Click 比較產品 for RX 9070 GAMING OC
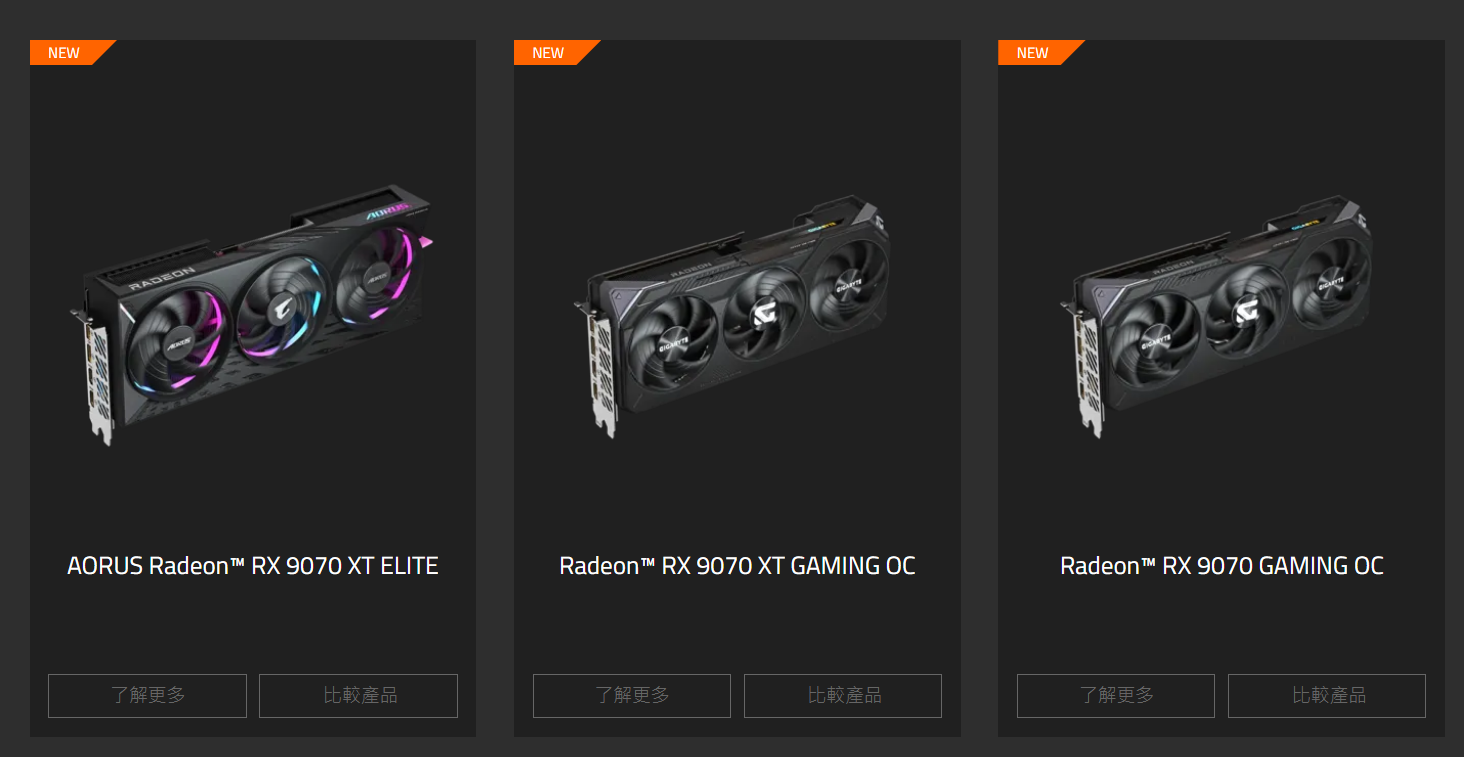The width and height of the screenshot is (1464, 757). click(x=1327, y=696)
